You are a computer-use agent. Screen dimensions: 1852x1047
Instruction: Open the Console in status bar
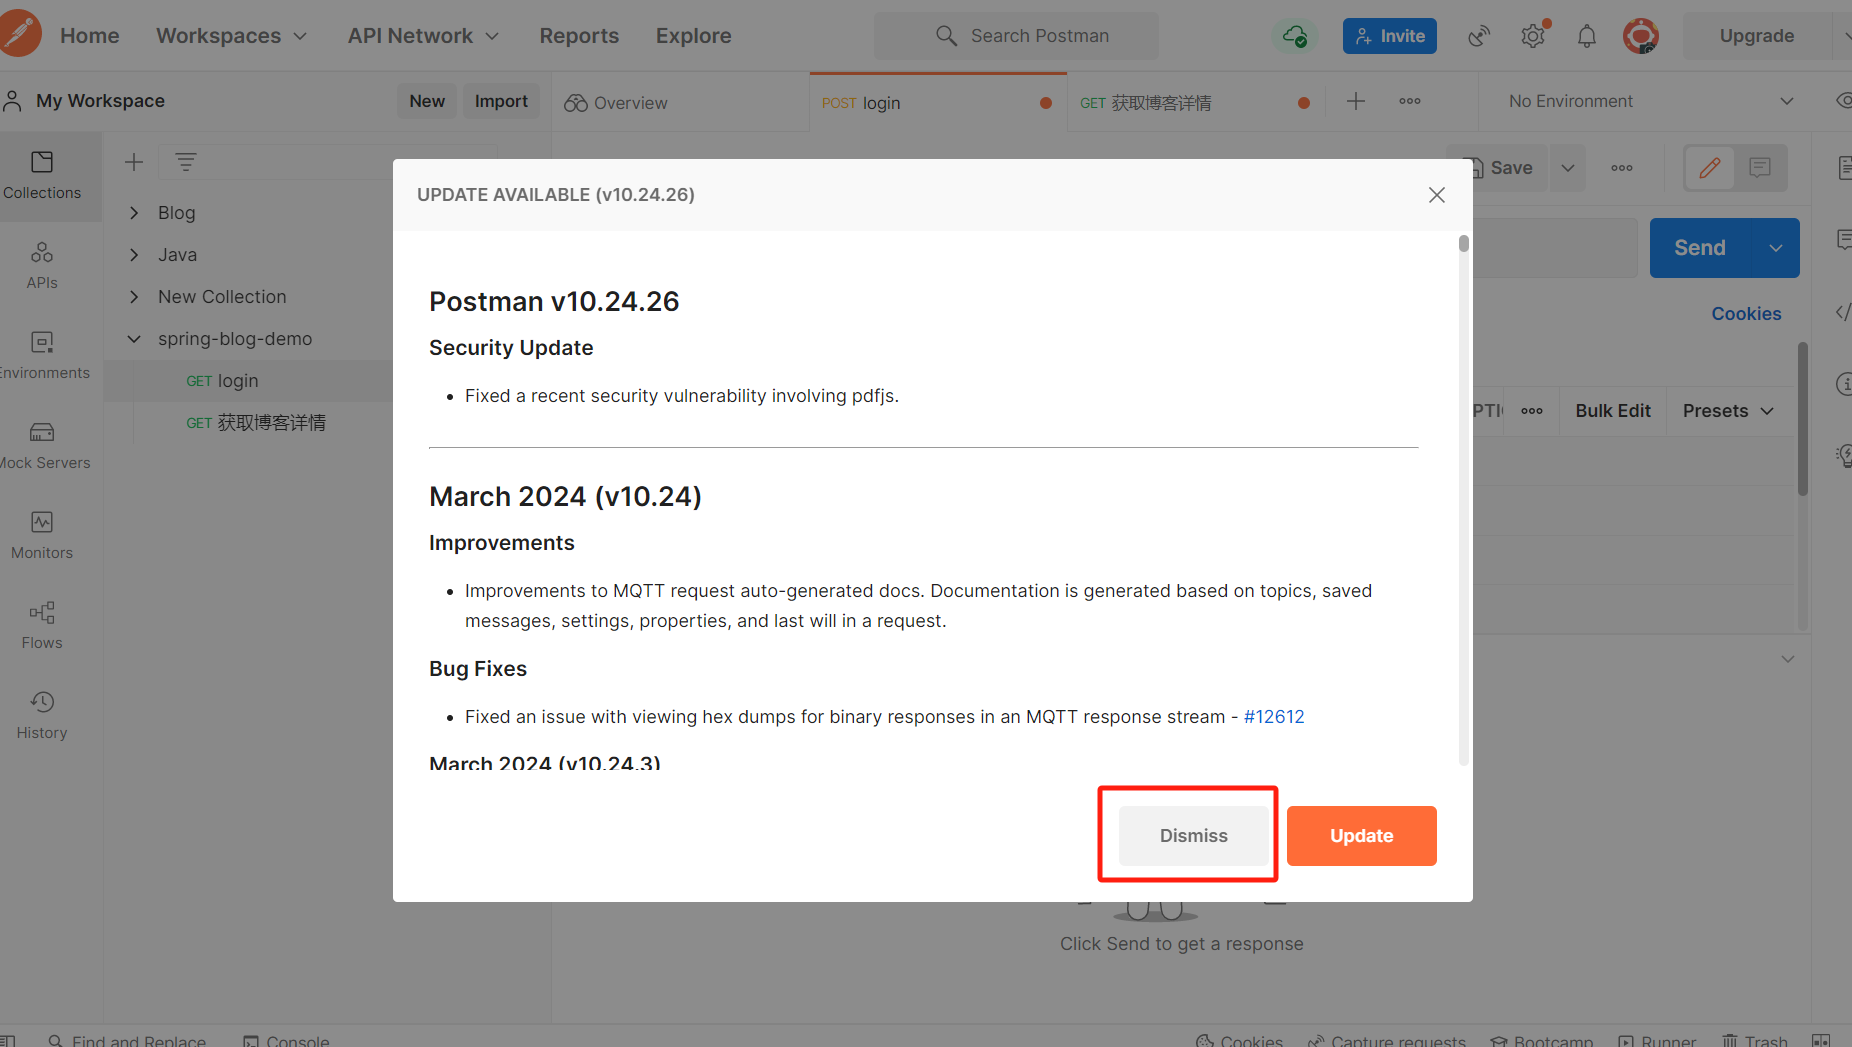tap(286, 1040)
